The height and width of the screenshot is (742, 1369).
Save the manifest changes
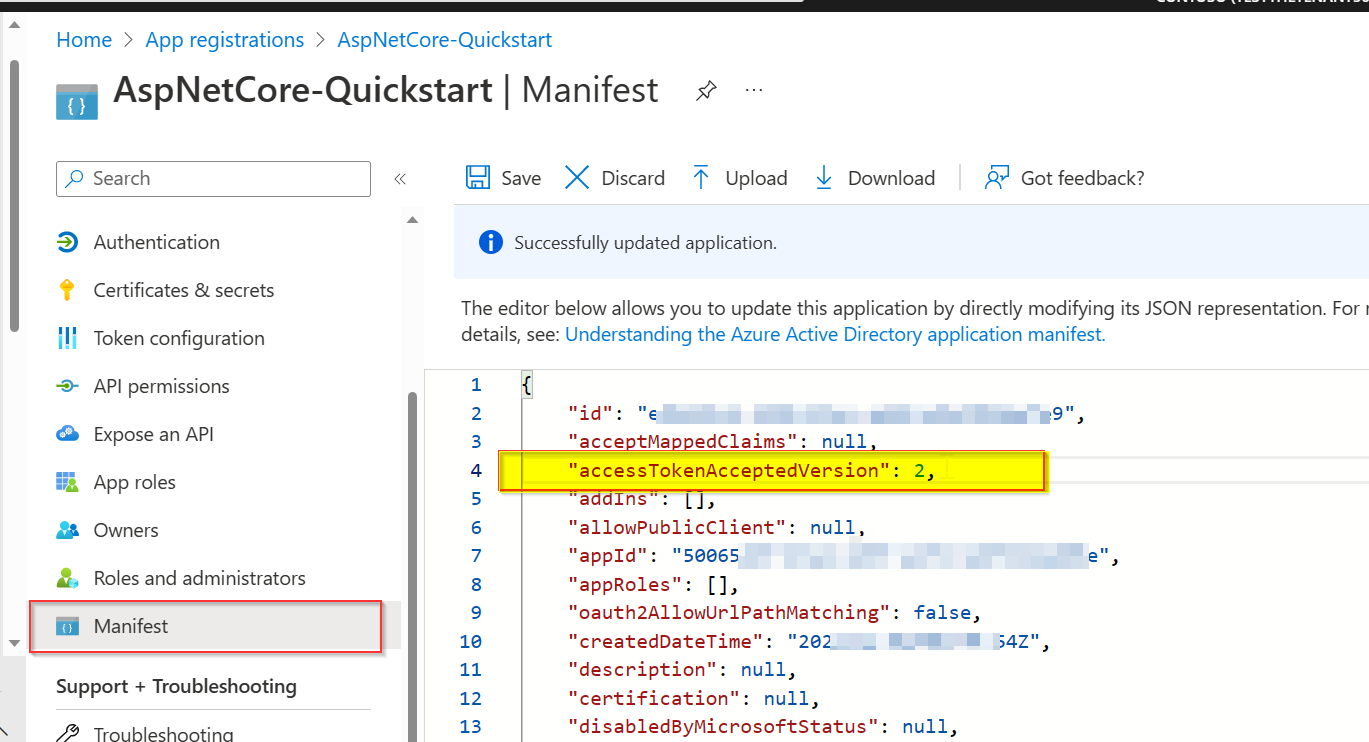[x=504, y=178]
